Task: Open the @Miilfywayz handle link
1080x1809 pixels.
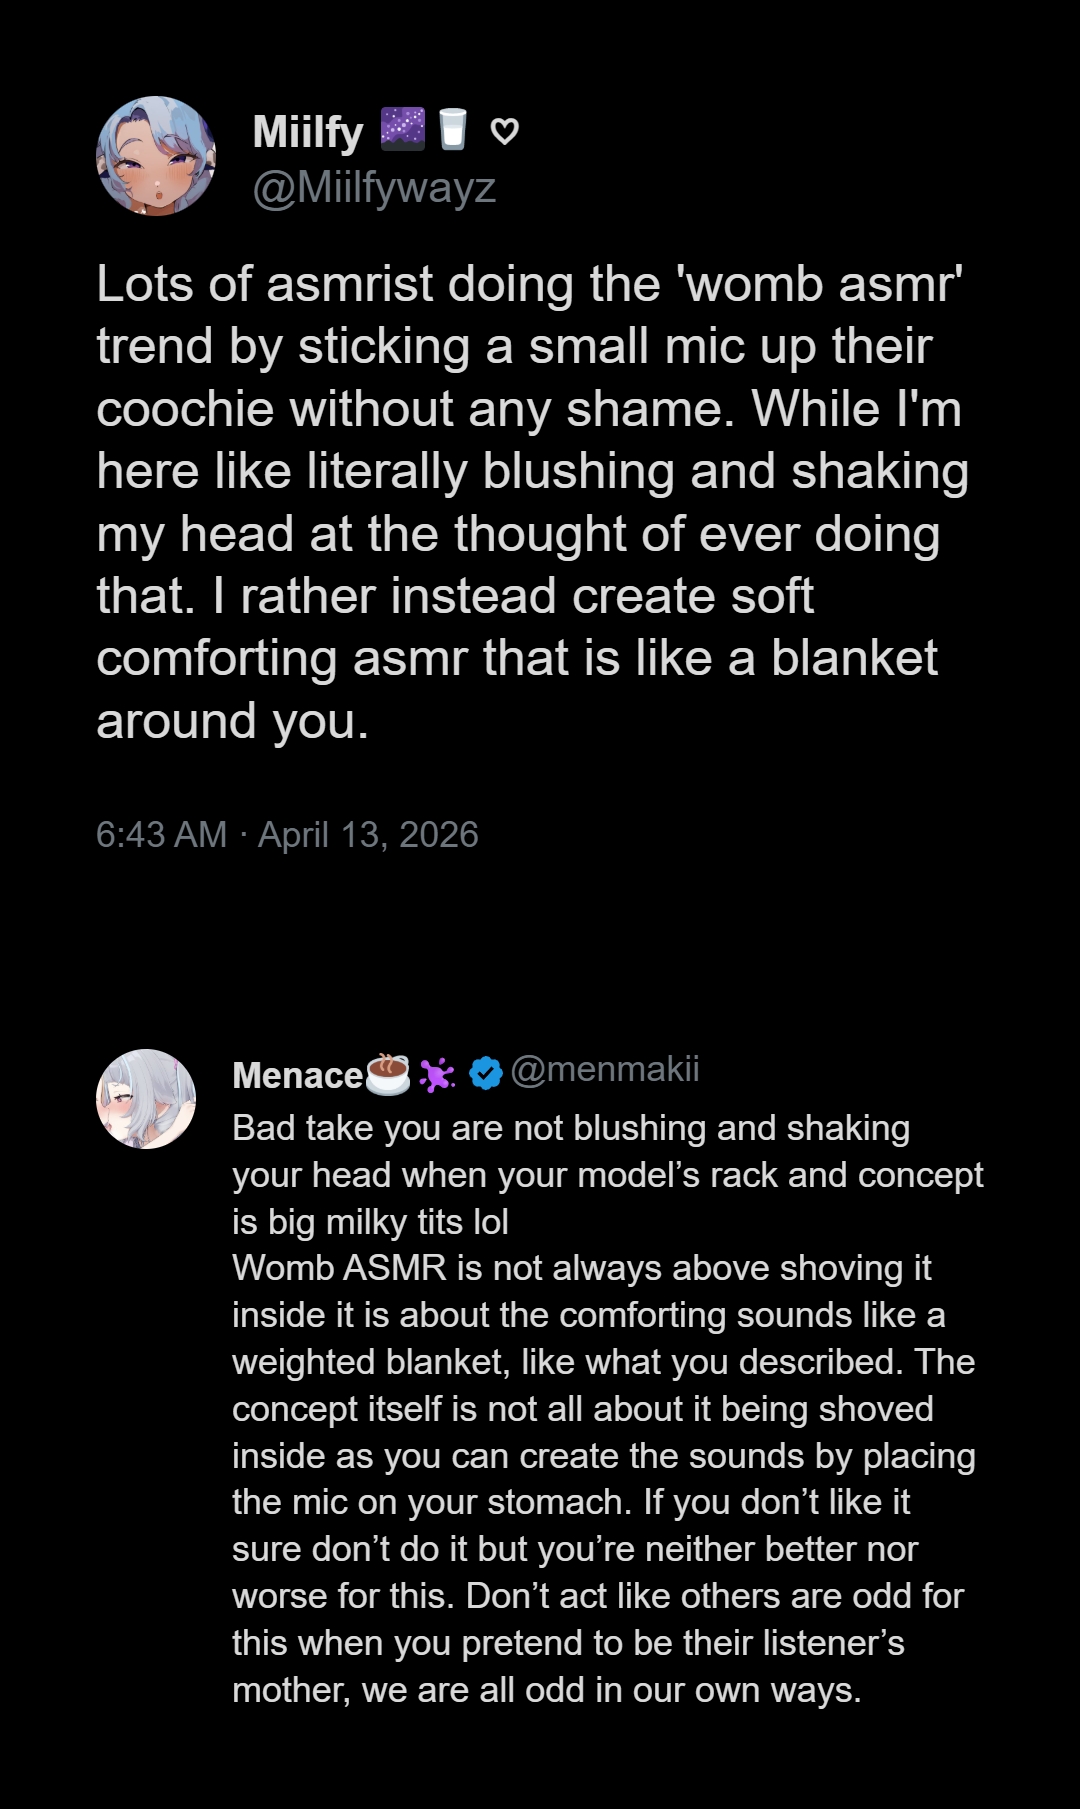Action: [x=374, y=187]
